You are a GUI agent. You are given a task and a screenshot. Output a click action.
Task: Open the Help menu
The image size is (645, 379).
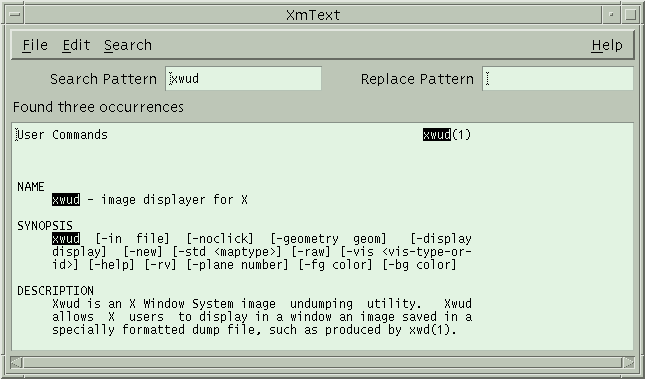point(607,45)
